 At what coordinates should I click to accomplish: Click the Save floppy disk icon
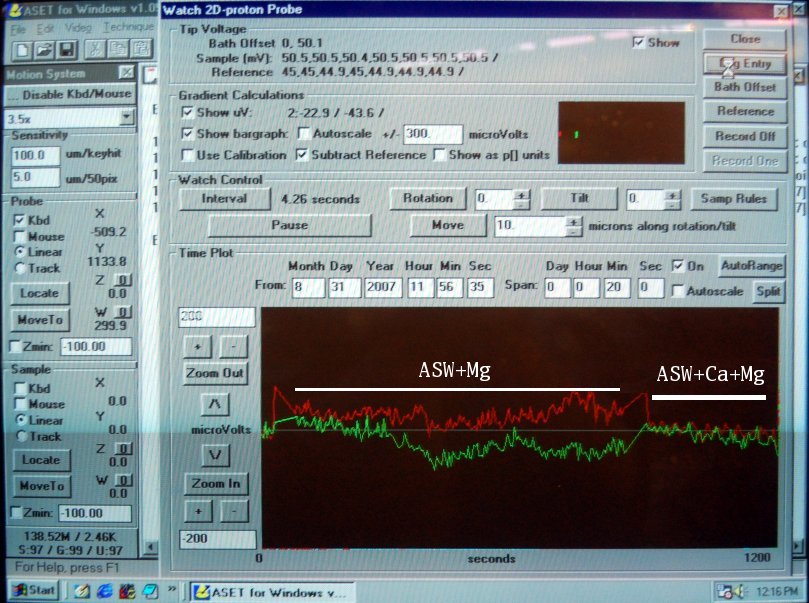(x=68, y=50)
